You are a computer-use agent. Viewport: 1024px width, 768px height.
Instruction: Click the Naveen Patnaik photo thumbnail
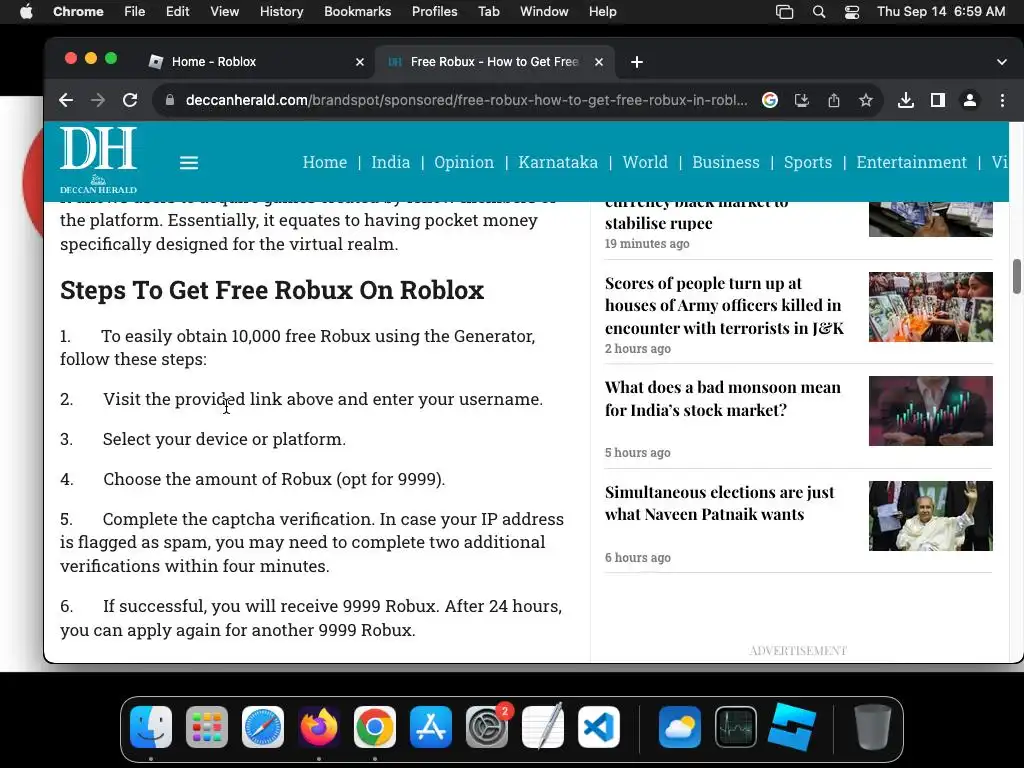pyautogui.click(x=931, y=516)
